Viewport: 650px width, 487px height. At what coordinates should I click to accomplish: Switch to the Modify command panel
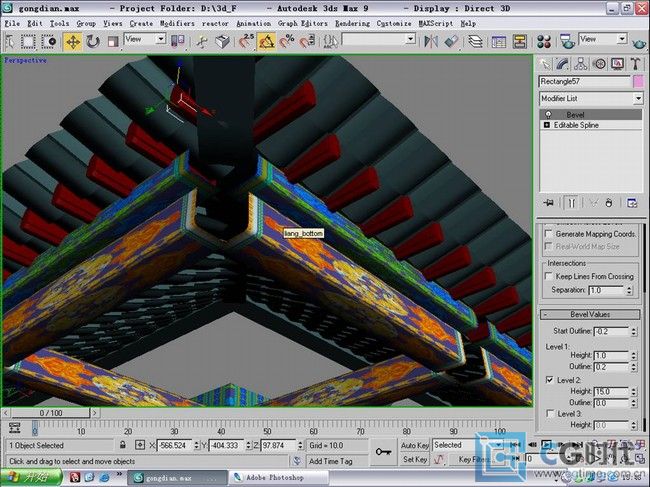(x=563, y=64)
